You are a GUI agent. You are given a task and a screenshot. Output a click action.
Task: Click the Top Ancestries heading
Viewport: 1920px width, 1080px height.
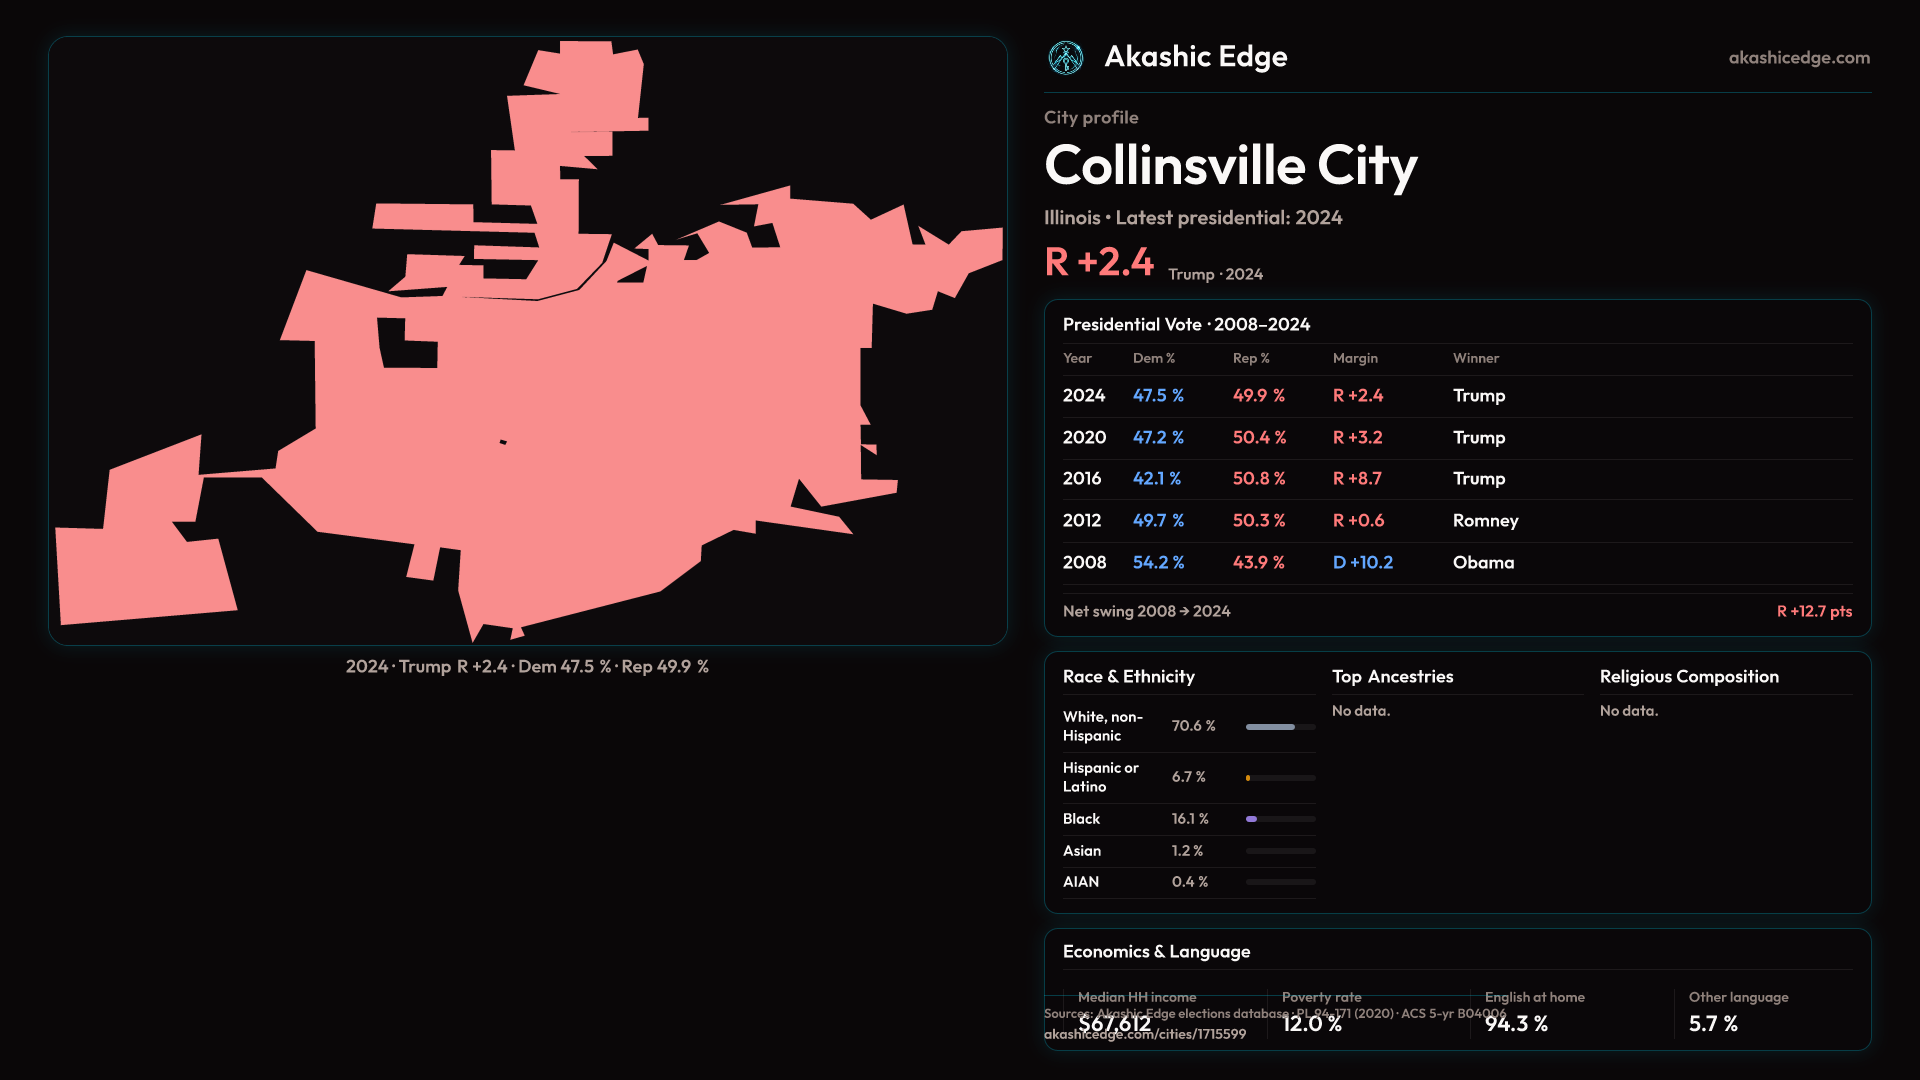(1392, 677)
